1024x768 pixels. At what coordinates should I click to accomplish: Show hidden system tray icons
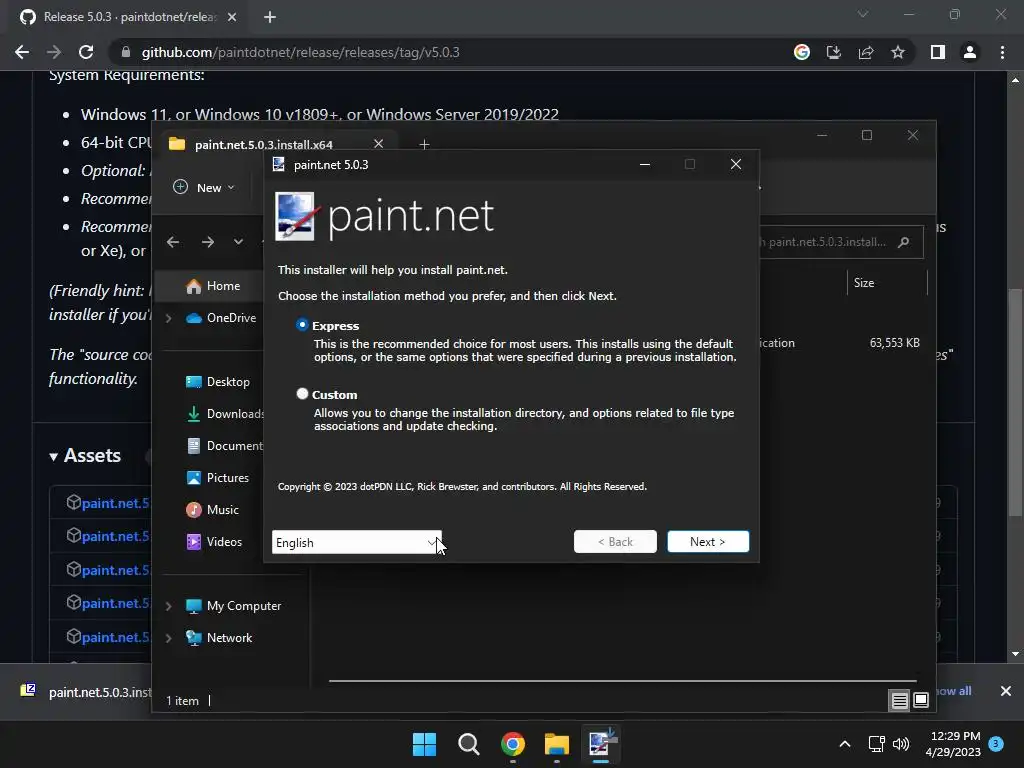(844, 744)
